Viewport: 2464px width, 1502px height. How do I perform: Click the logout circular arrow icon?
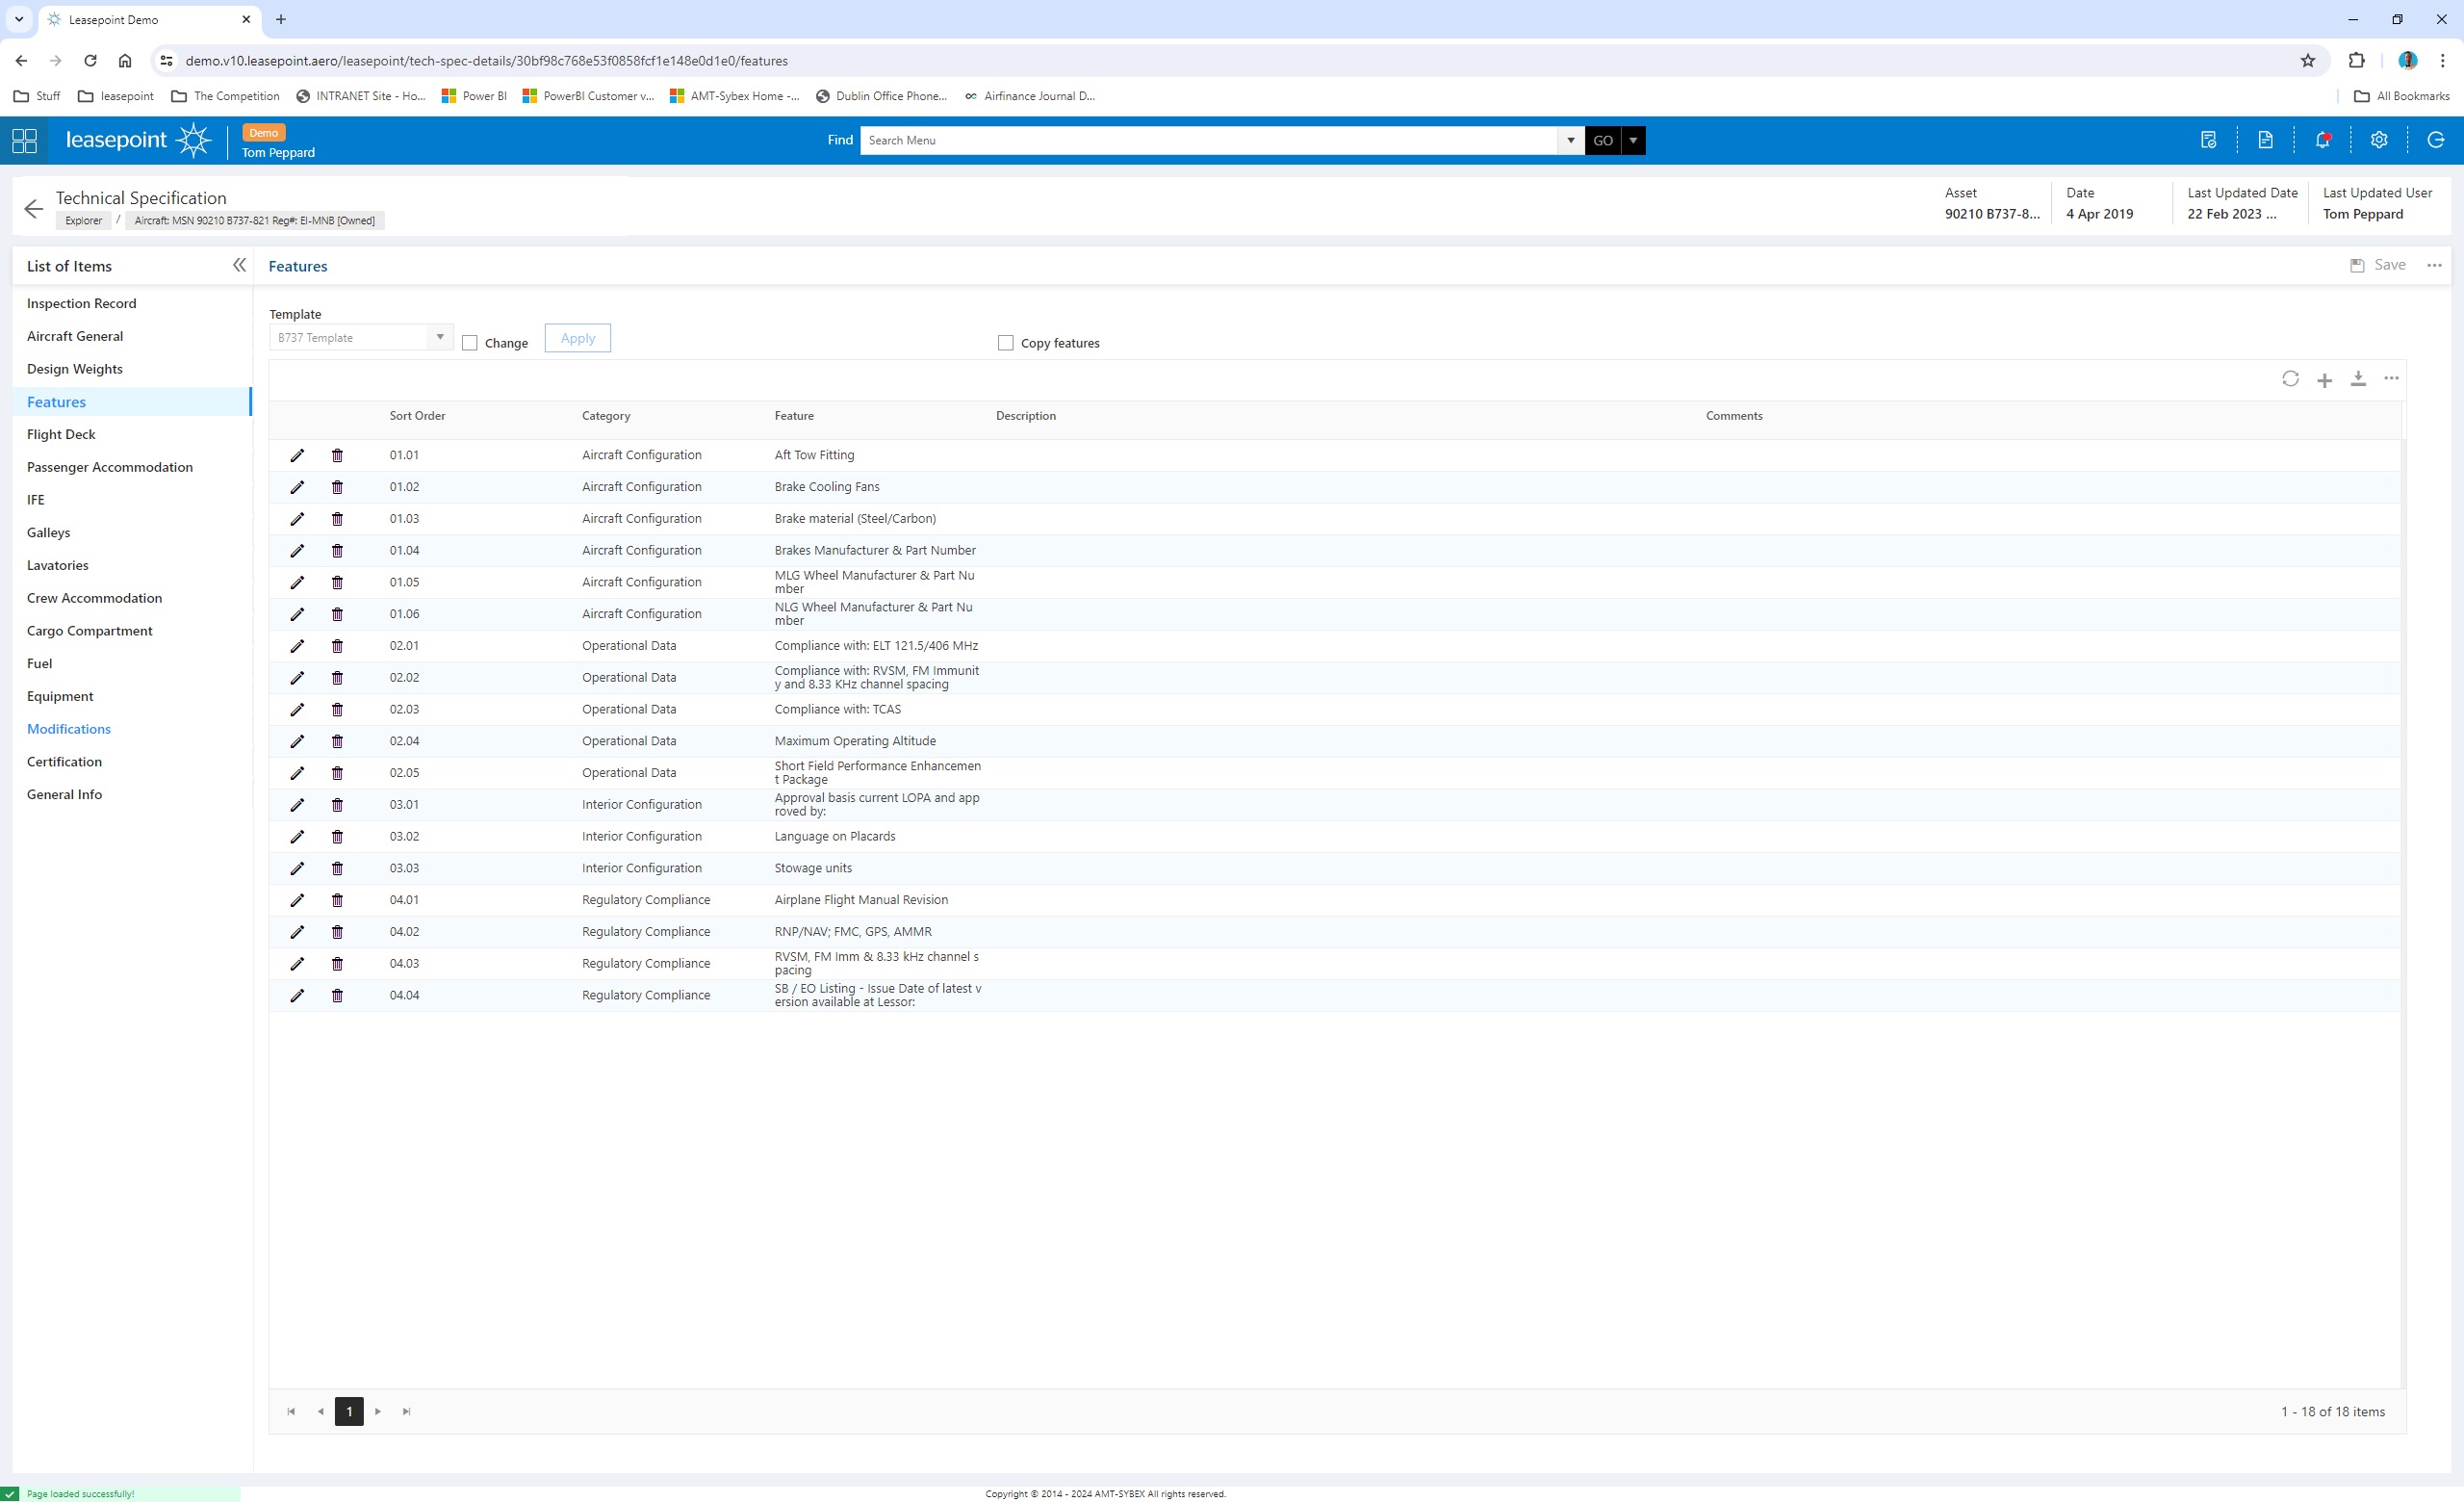point(2435,140)
